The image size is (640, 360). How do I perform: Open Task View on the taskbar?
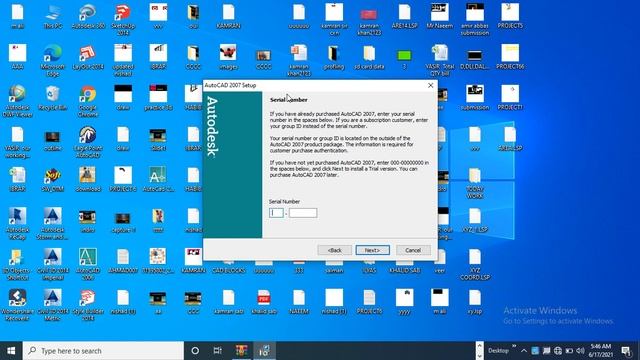pyautogui.click(x=218, y=351)
